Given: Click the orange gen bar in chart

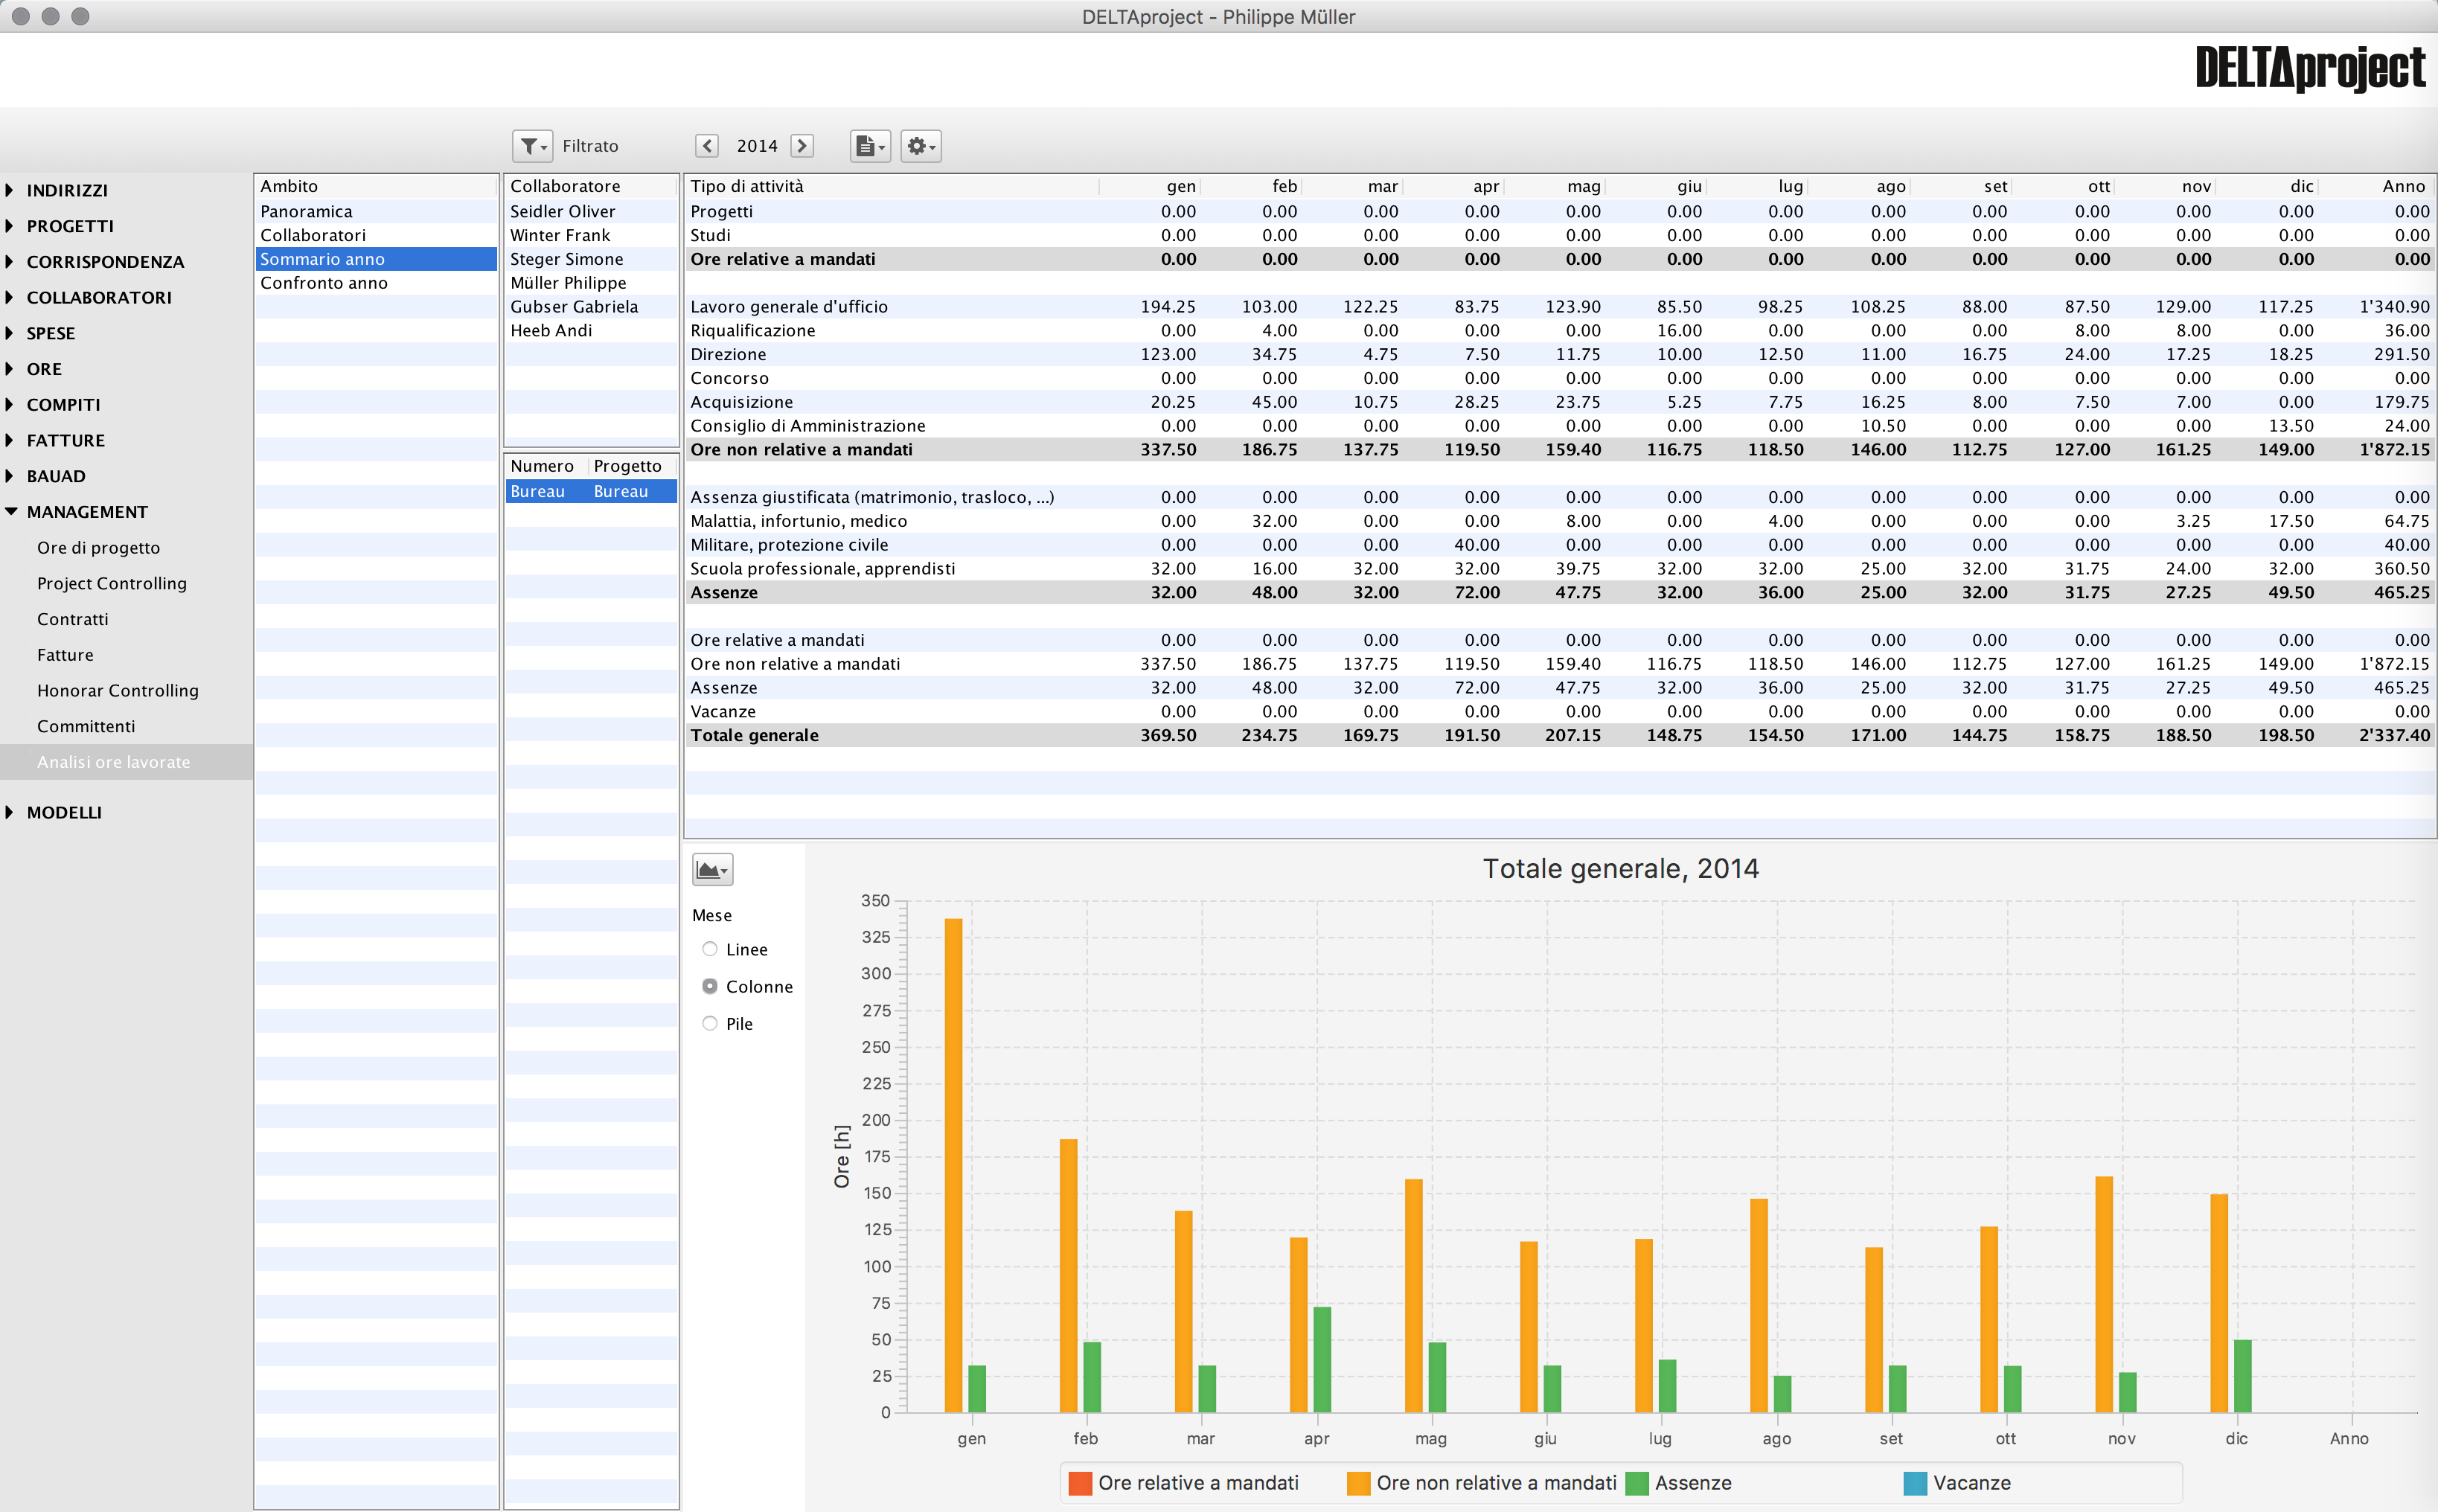Looking at the screenshot, I should [953, 1165].
